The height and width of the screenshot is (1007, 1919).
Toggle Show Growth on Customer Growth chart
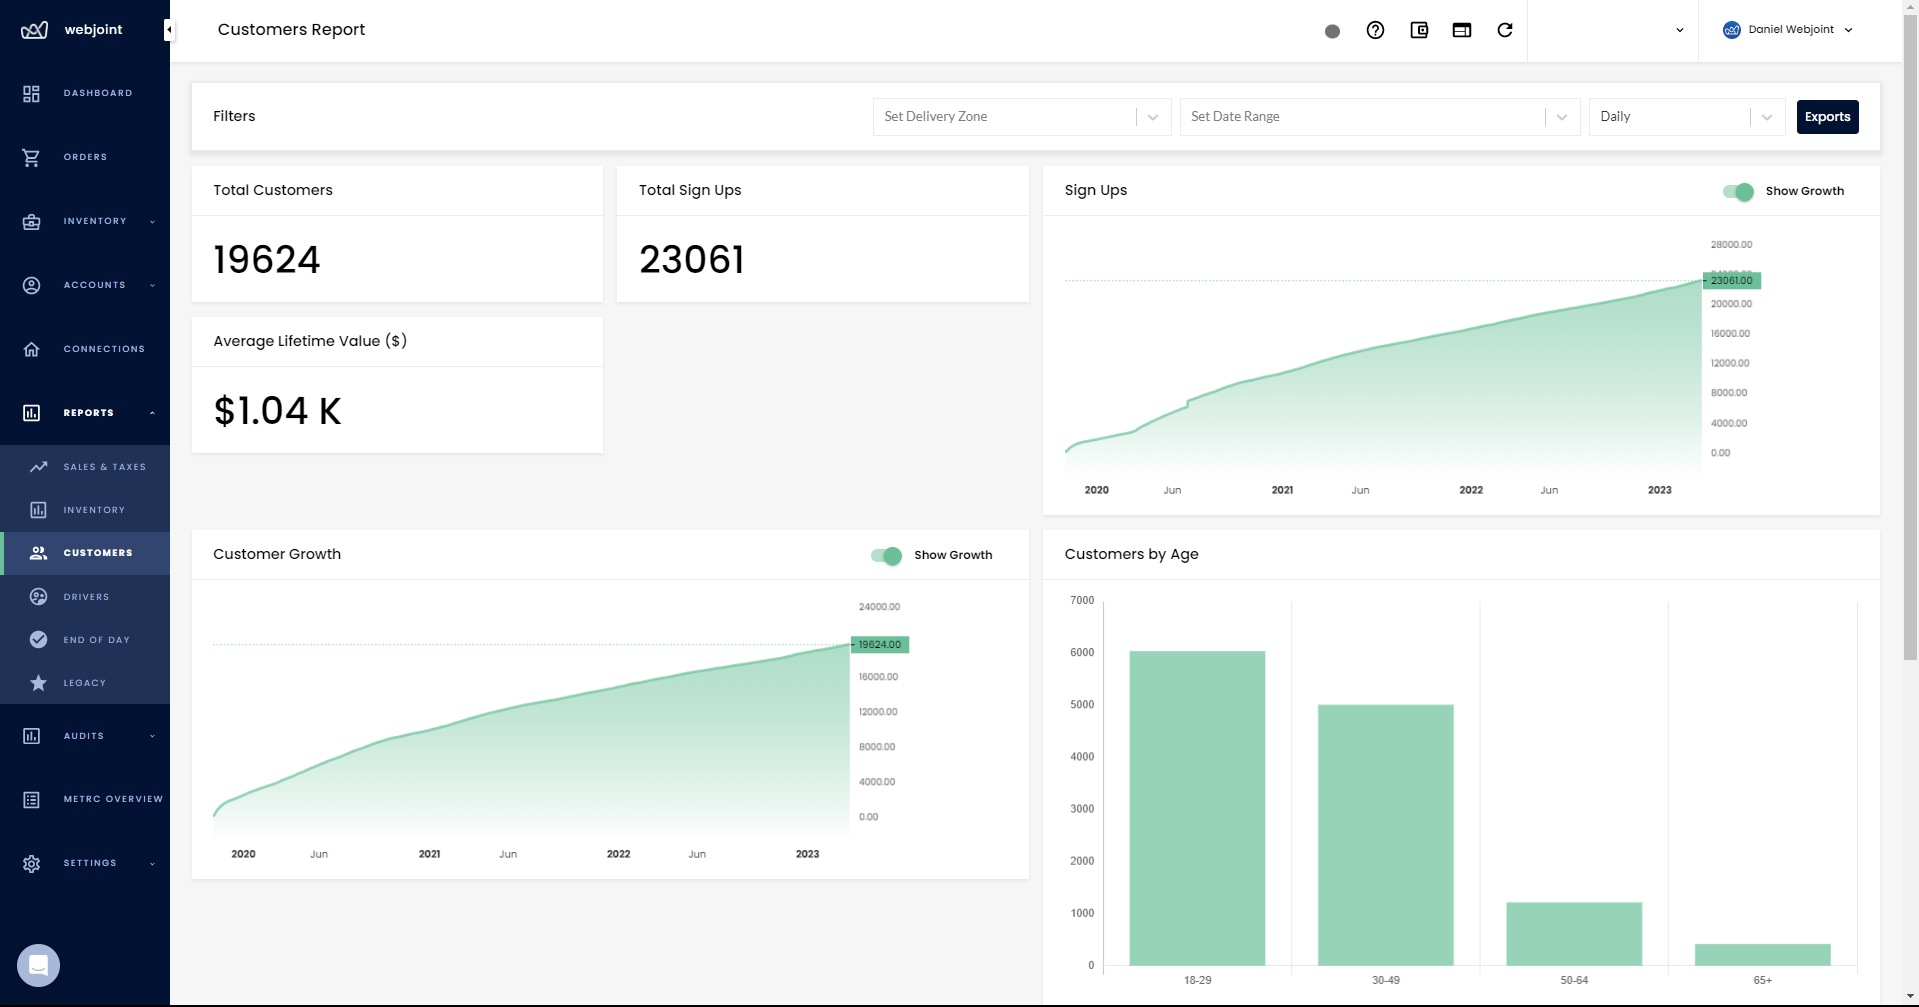[x=886, y=555]
